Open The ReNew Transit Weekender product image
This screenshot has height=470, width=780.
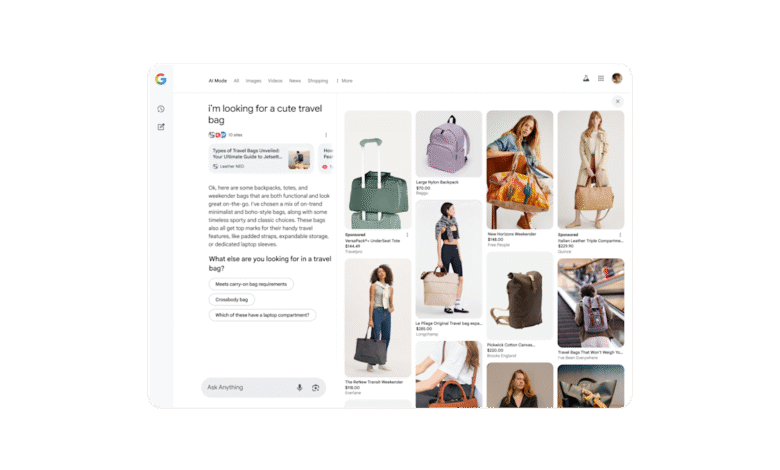pos(378,318)
